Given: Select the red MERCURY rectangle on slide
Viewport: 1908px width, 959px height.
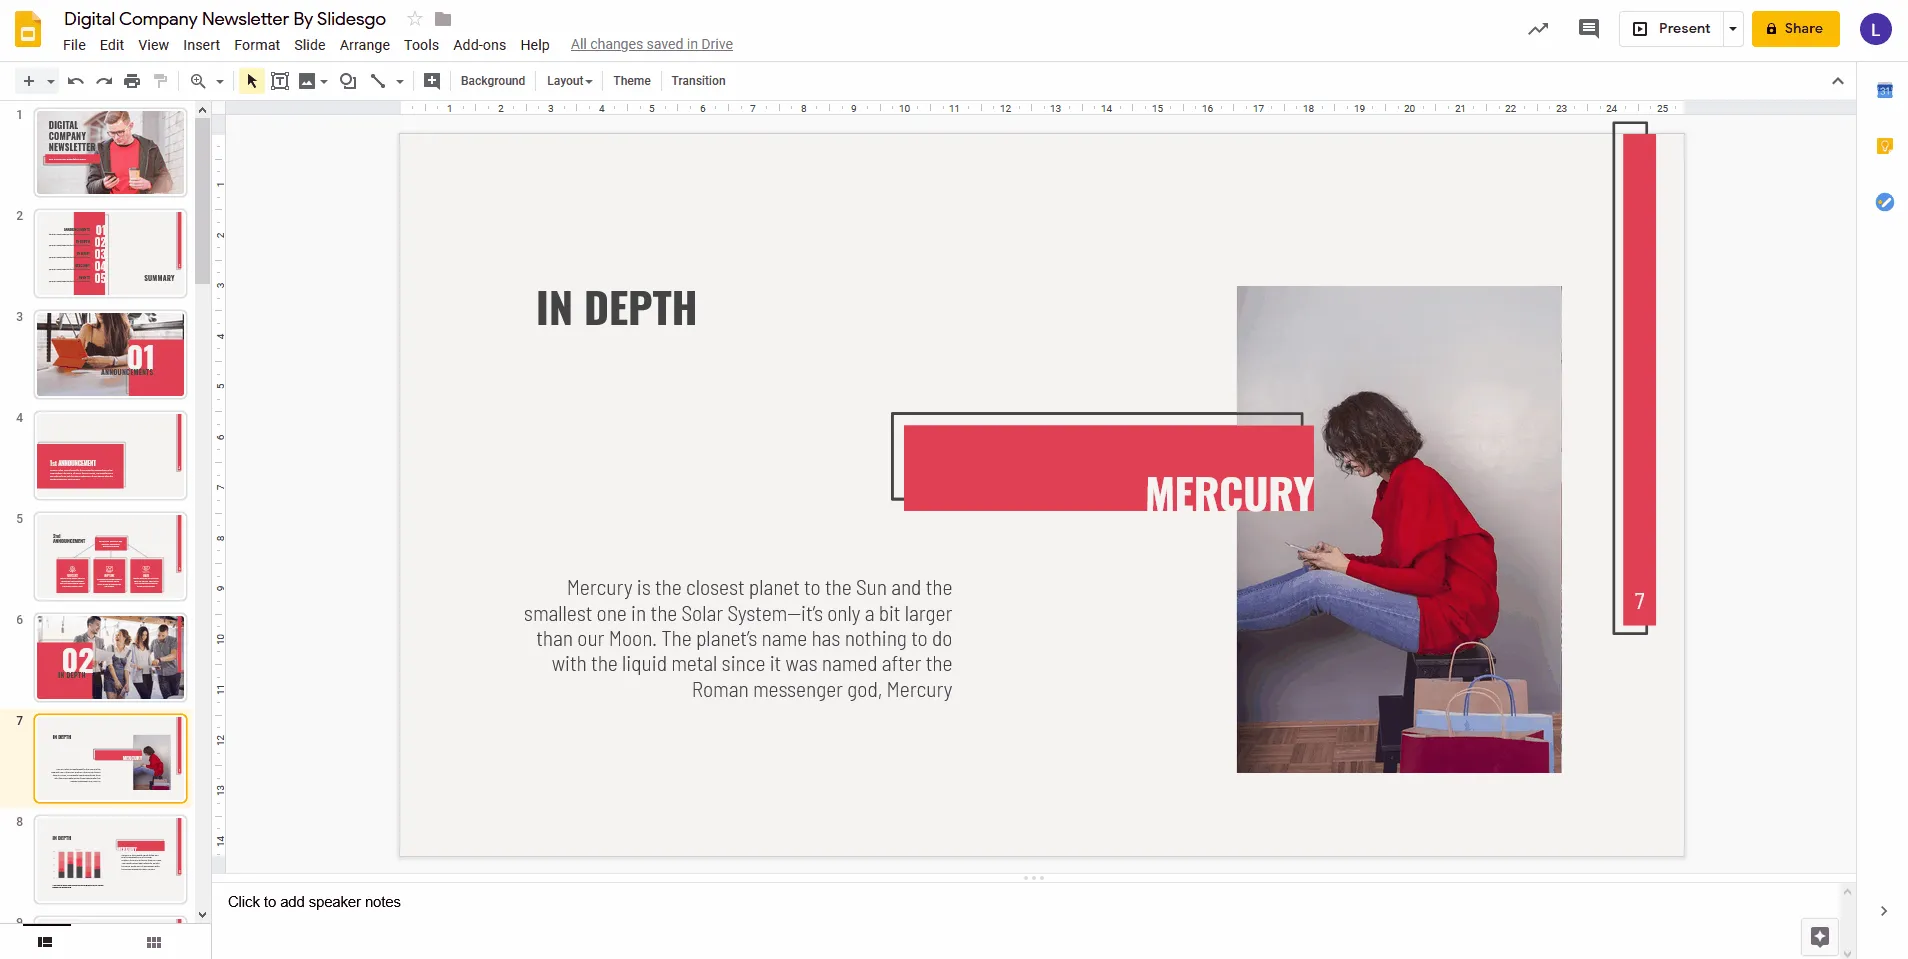Looking at the screenshot, I should (1020, 467).
